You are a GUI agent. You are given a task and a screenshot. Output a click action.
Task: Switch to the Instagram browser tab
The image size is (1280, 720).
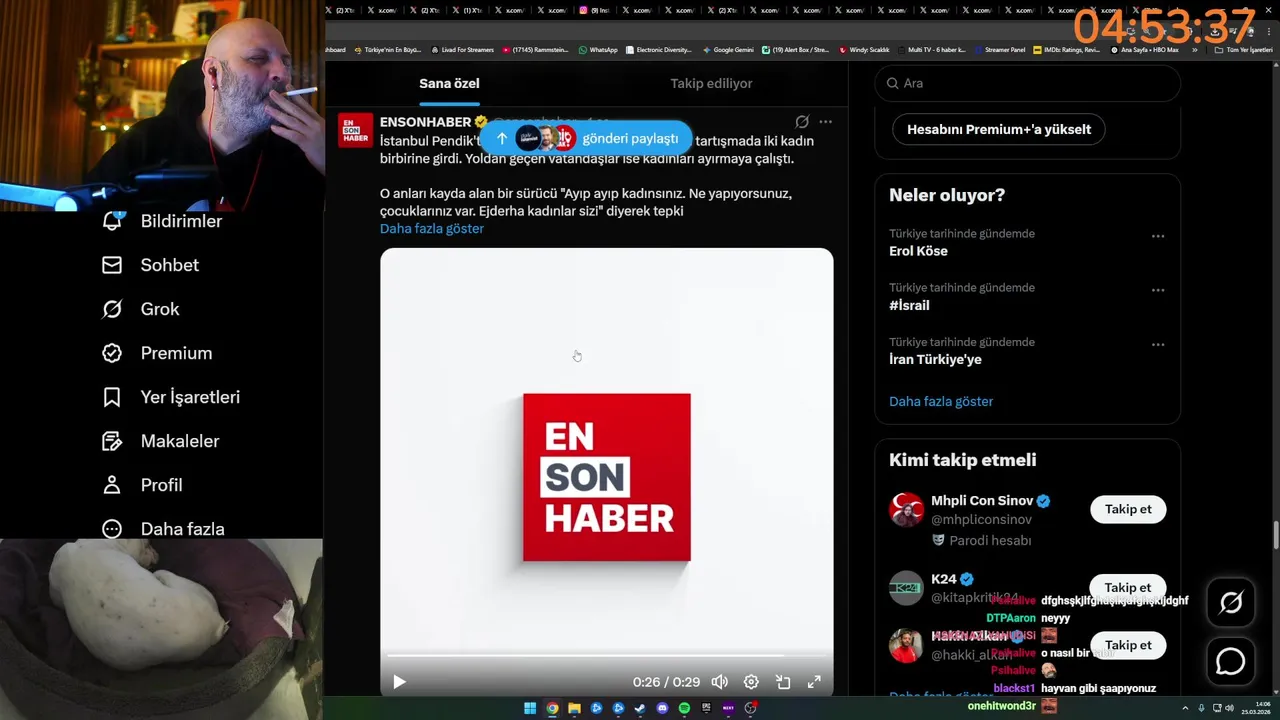point(594,10)
